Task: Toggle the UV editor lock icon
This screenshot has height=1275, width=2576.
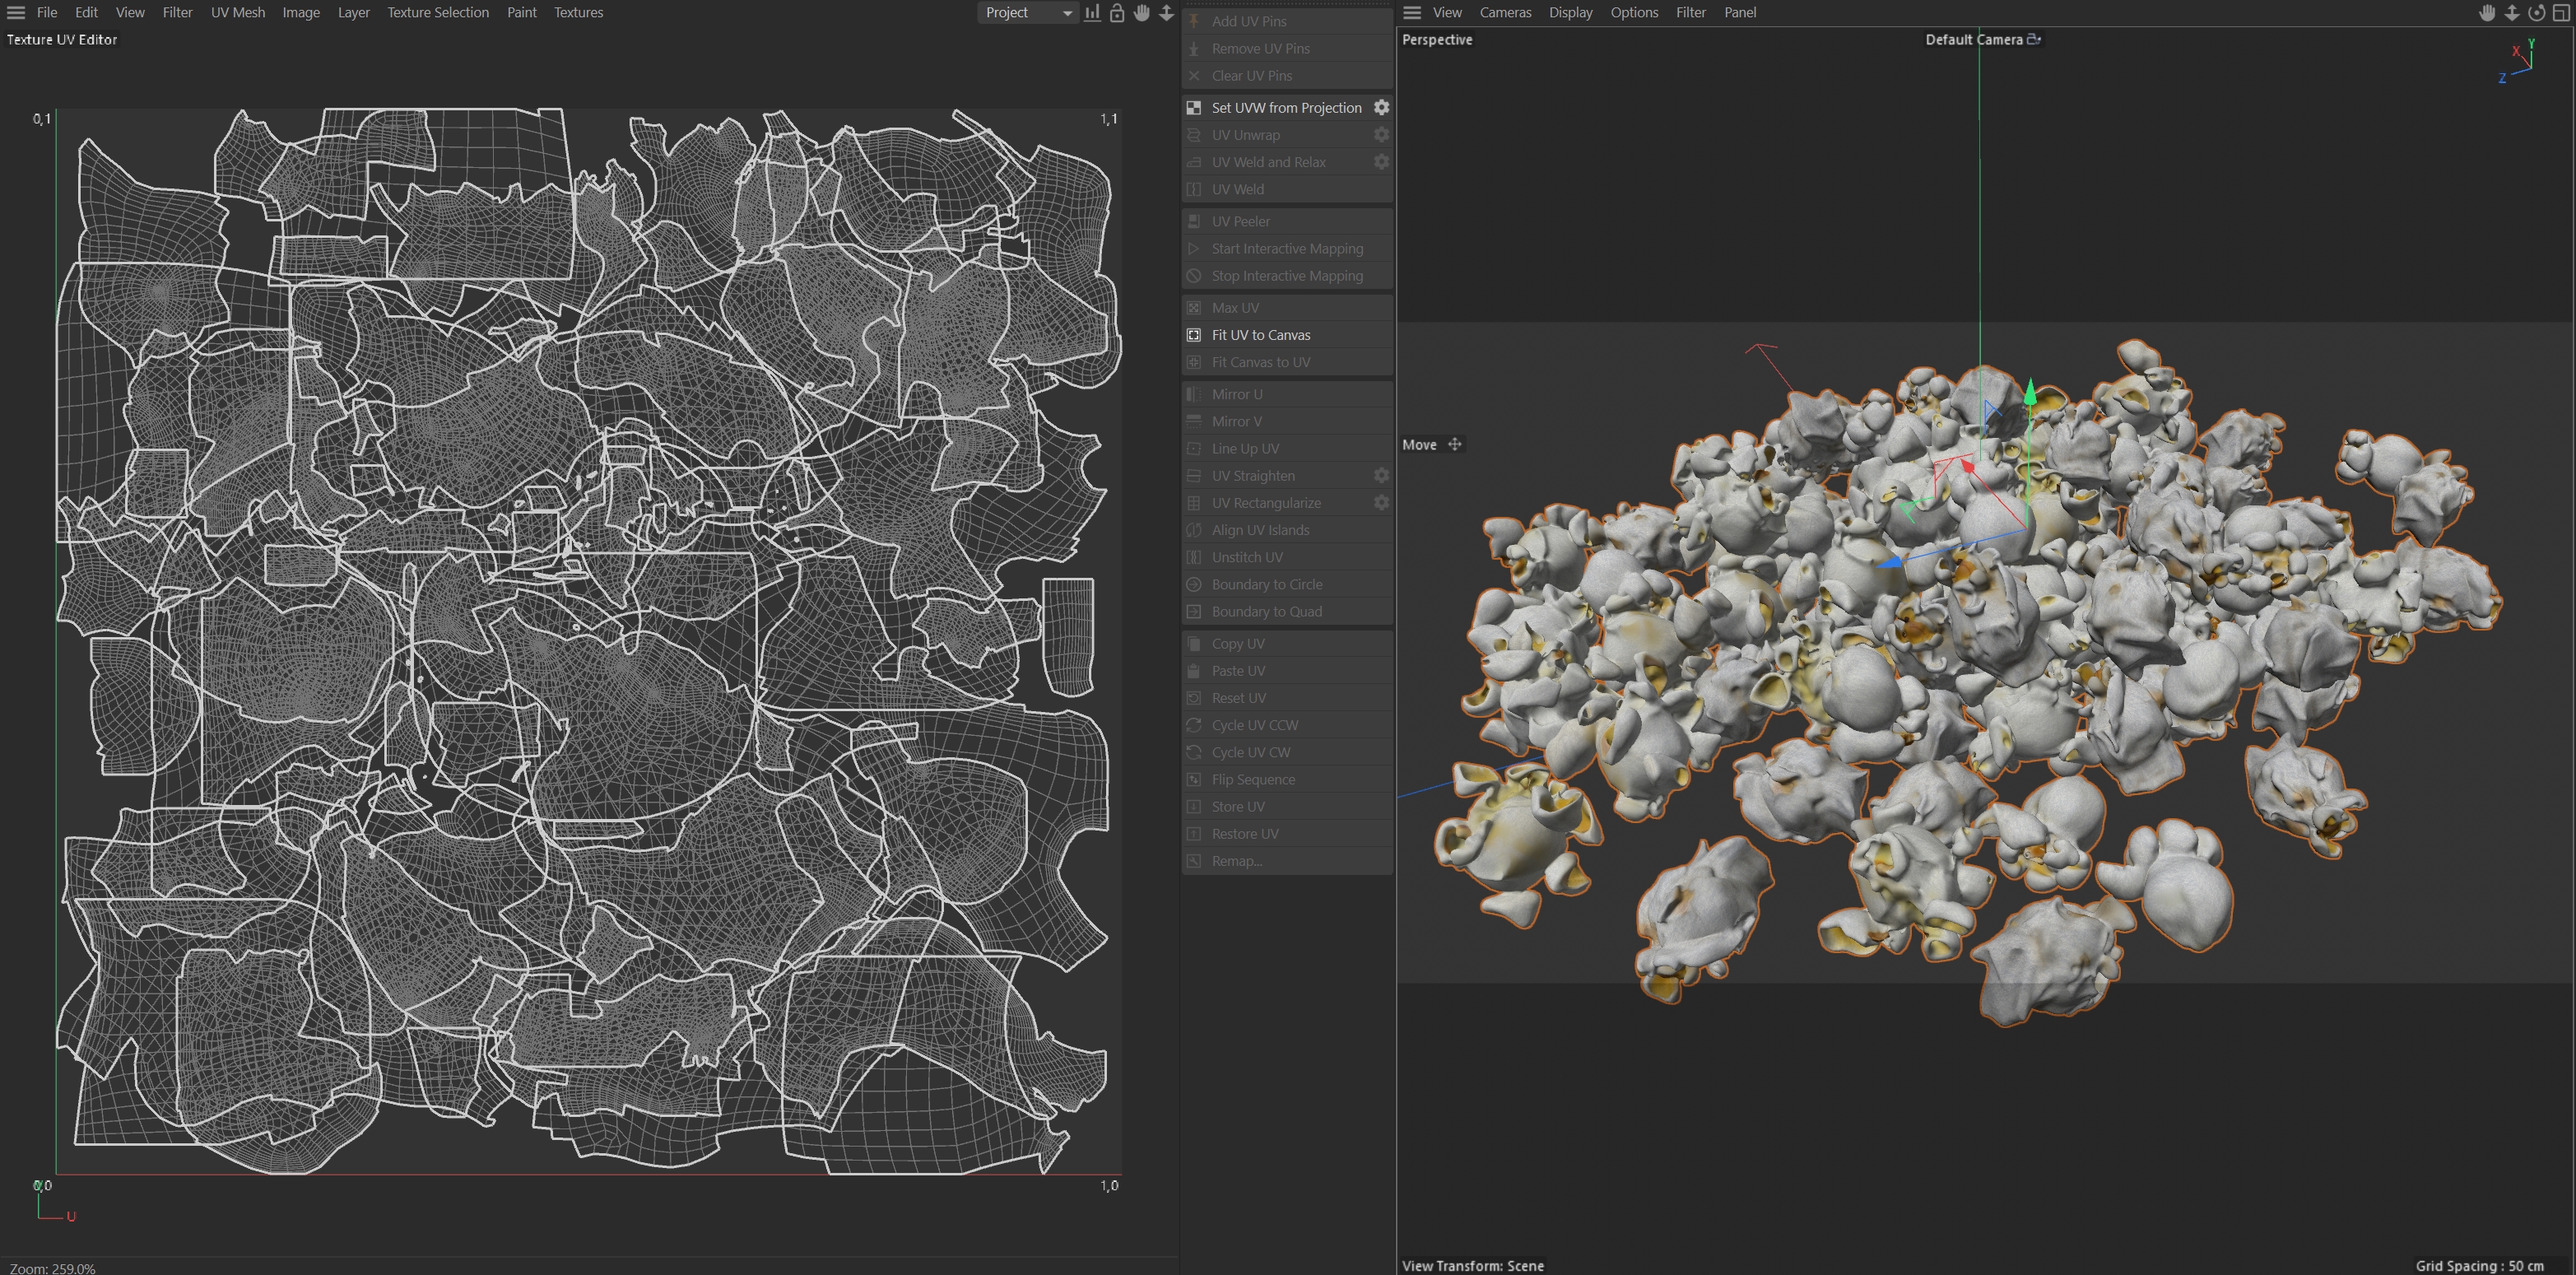Action: tap(1117, 13)
